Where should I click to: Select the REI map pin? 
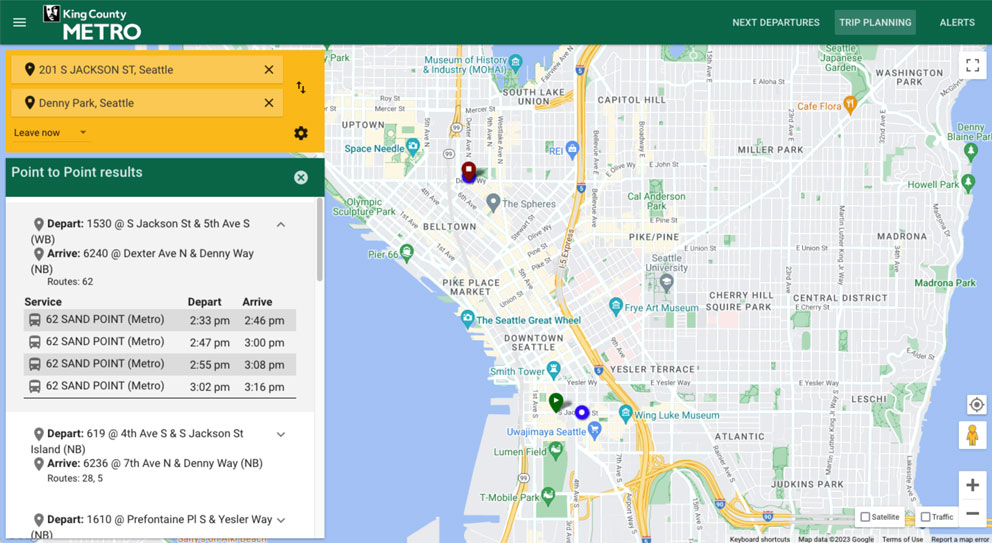point(572,149)
